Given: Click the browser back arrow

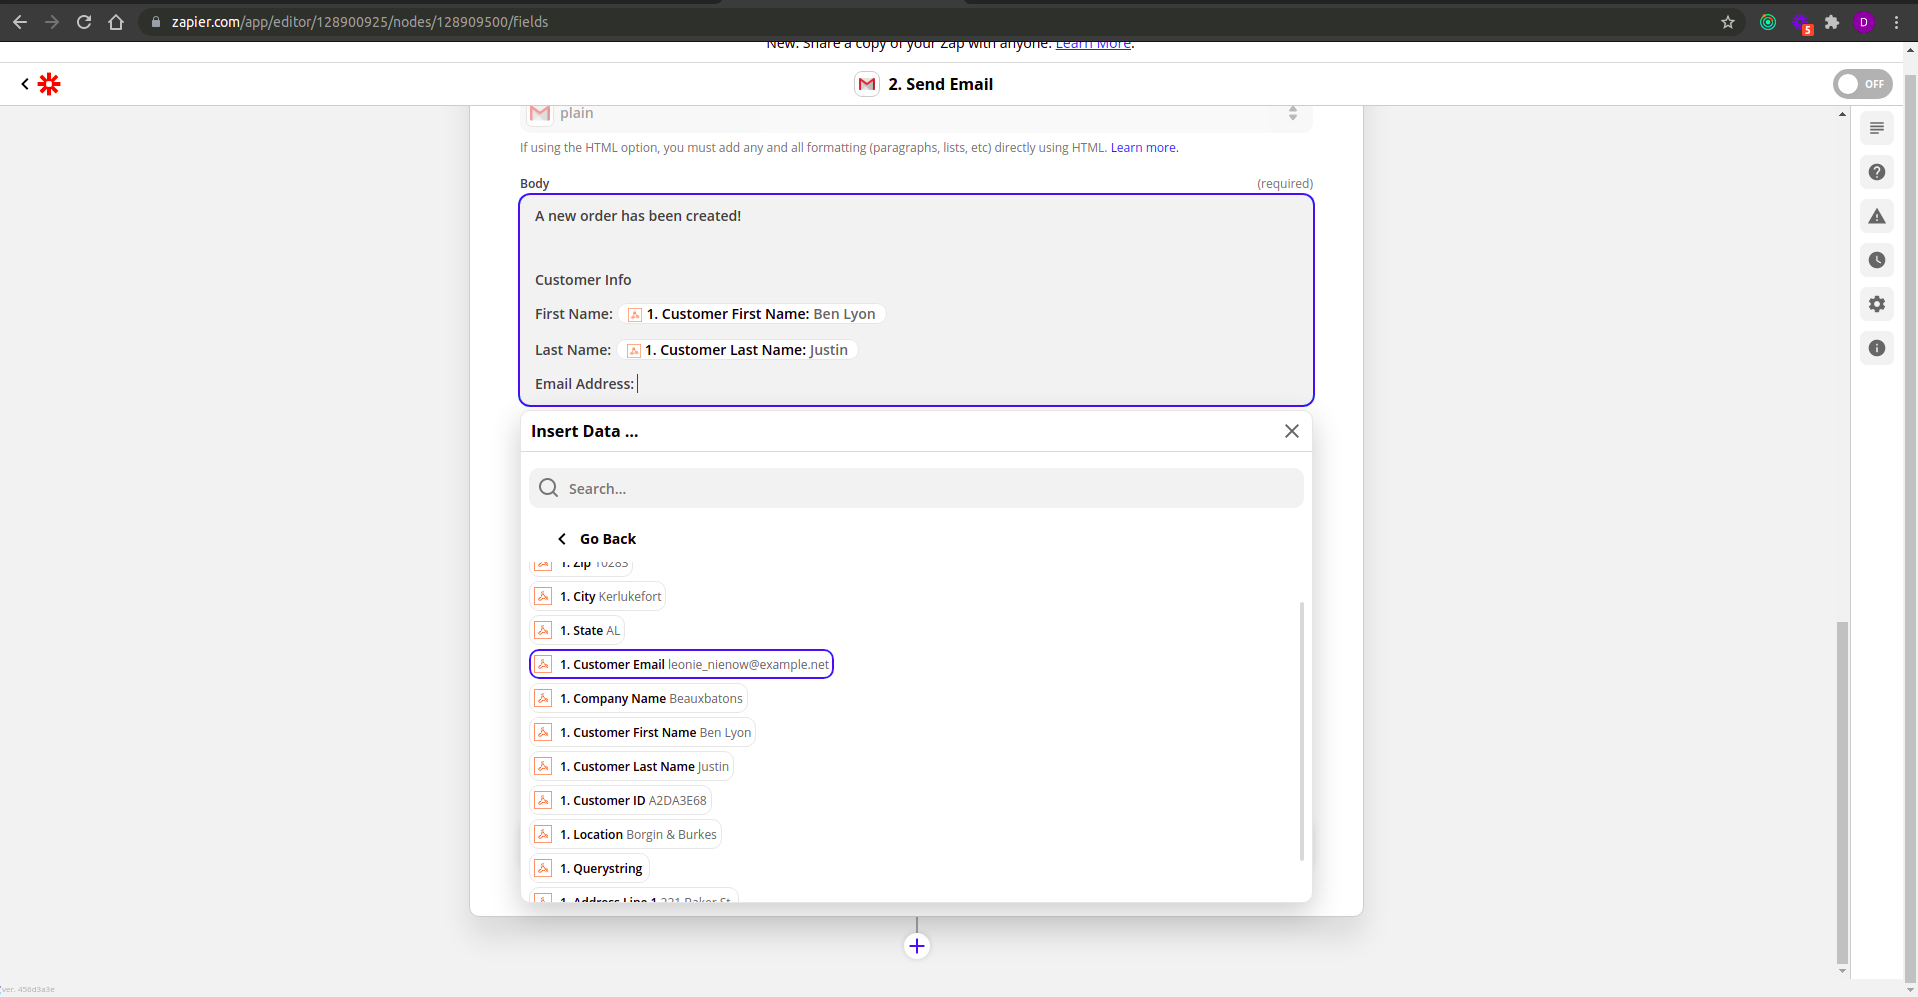Looking at the screenshot, I should click(20, 21).
